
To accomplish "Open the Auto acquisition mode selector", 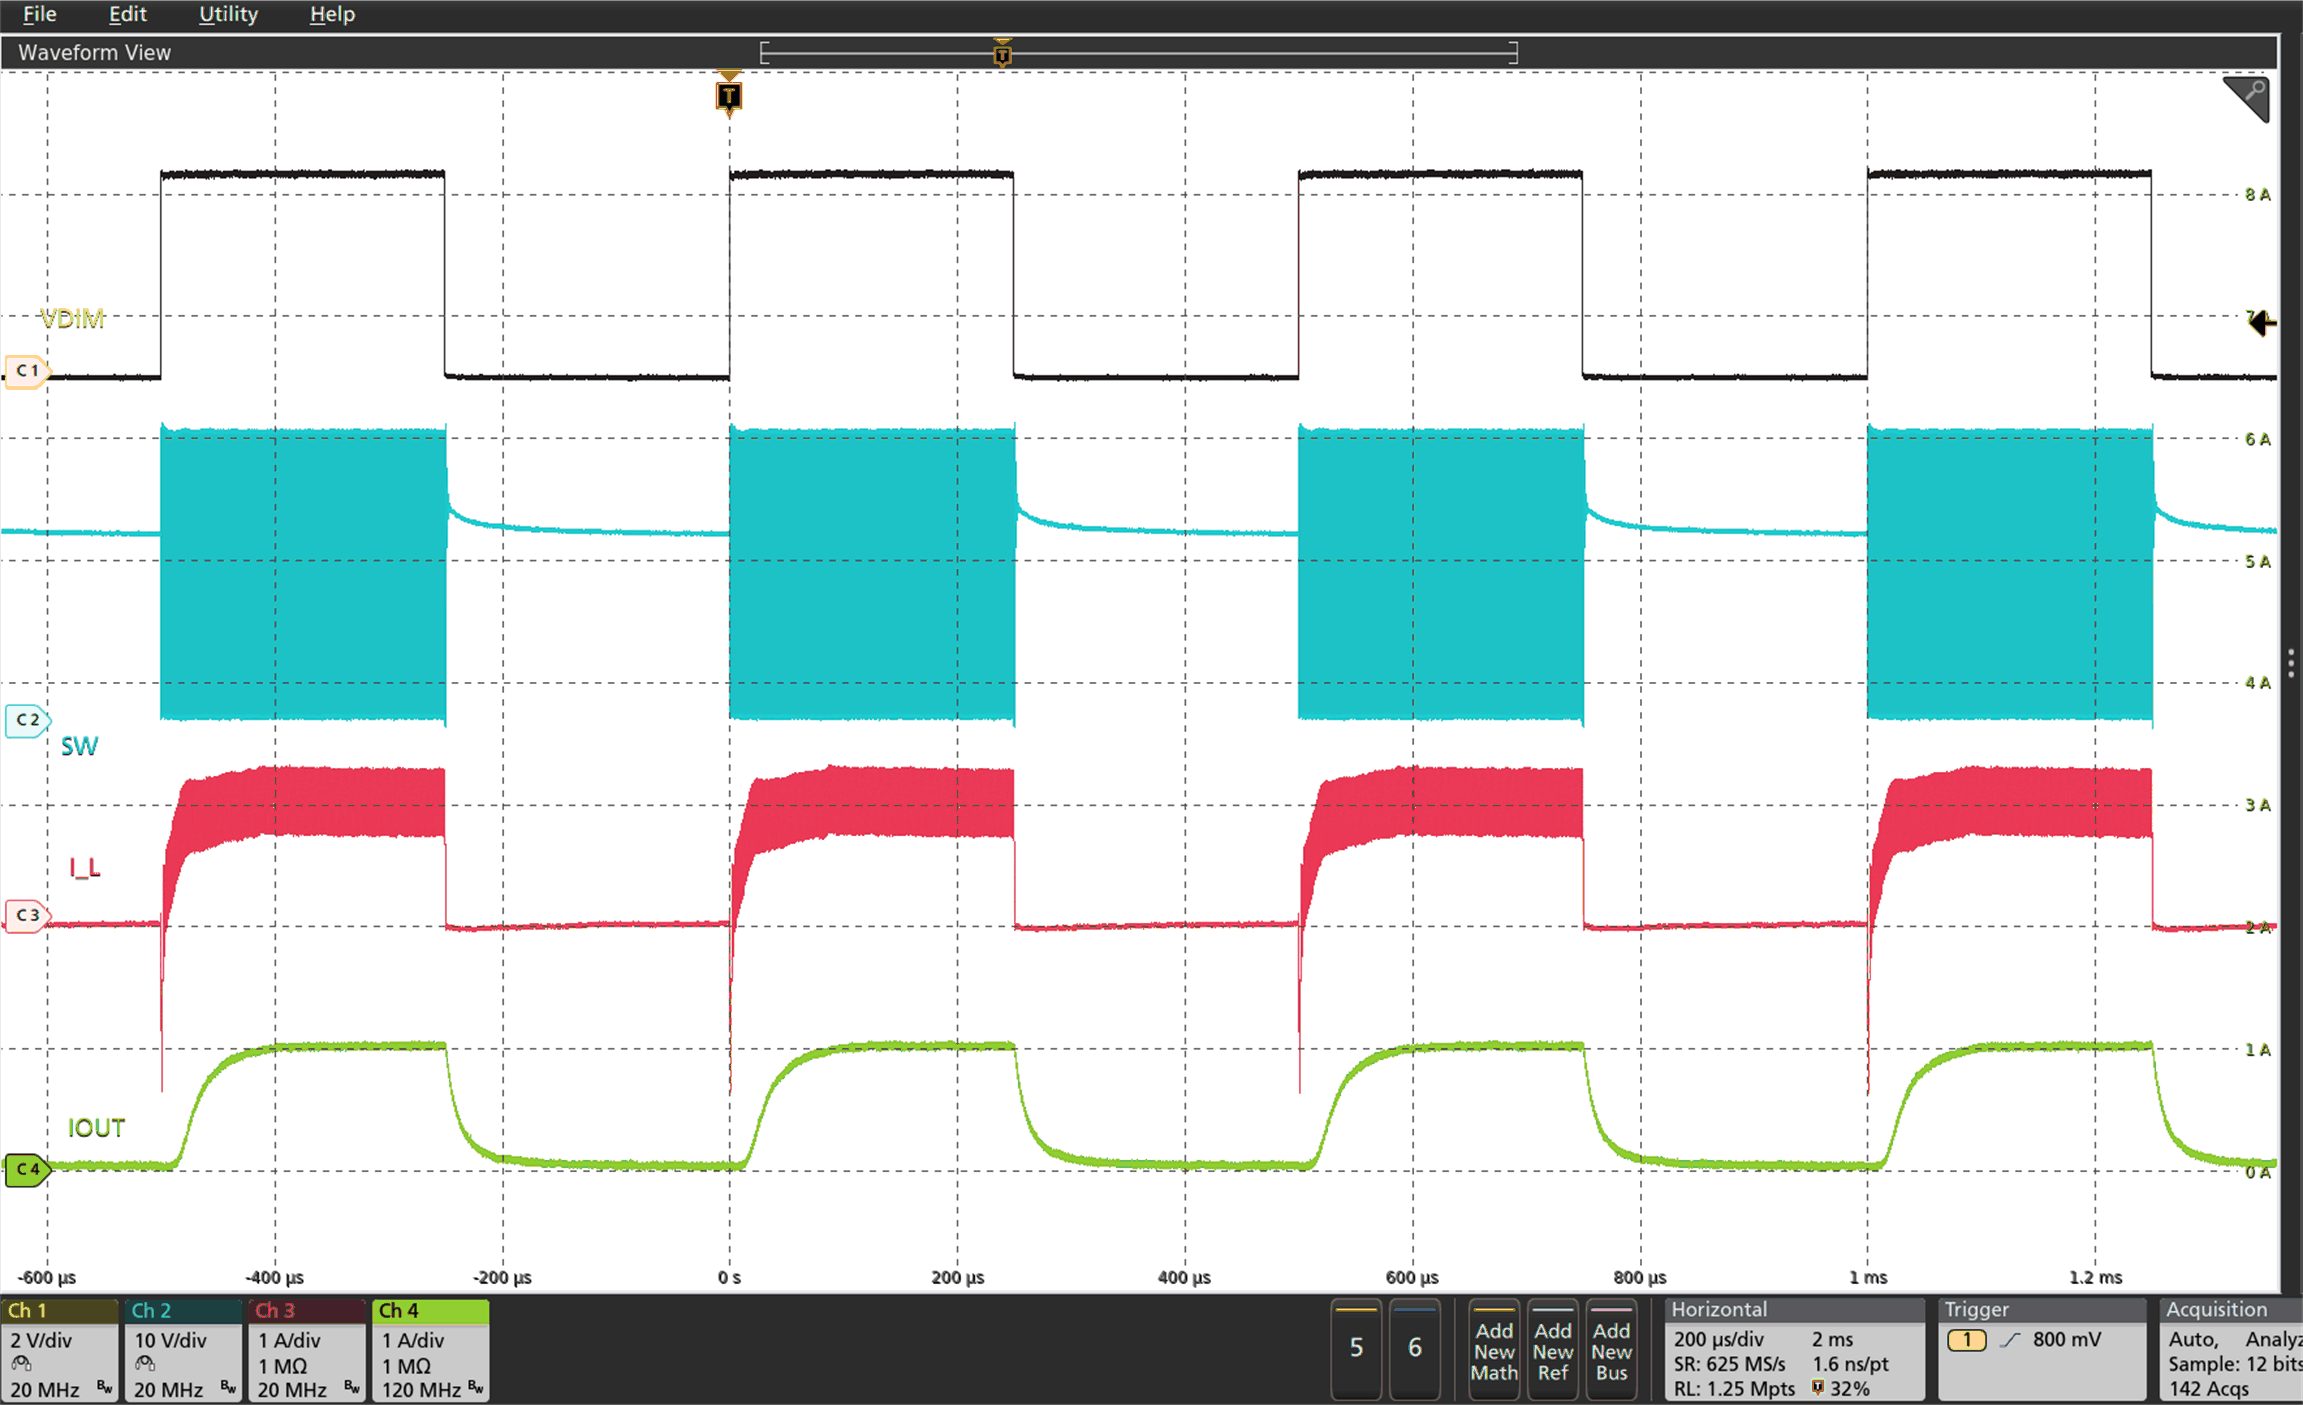I will pyautogui.click(x=2193, y=1339).
